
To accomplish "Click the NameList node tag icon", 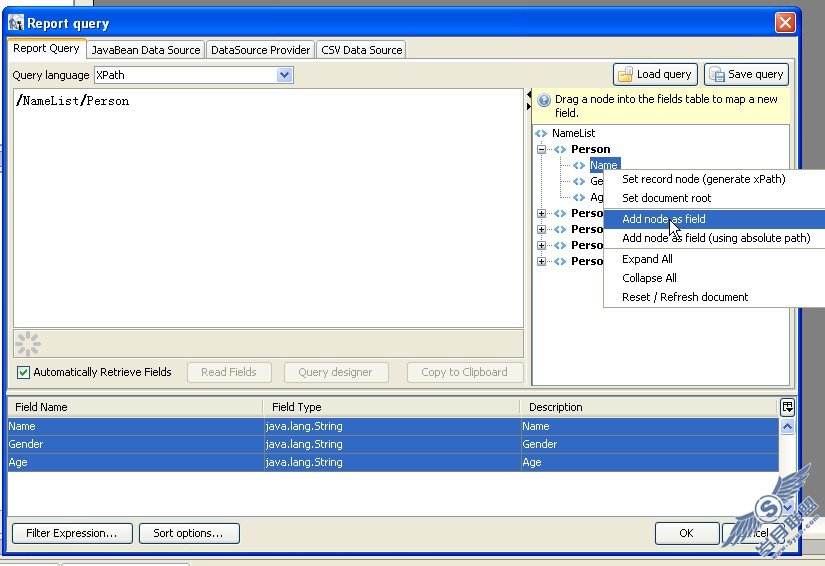I will pos(541,134).
